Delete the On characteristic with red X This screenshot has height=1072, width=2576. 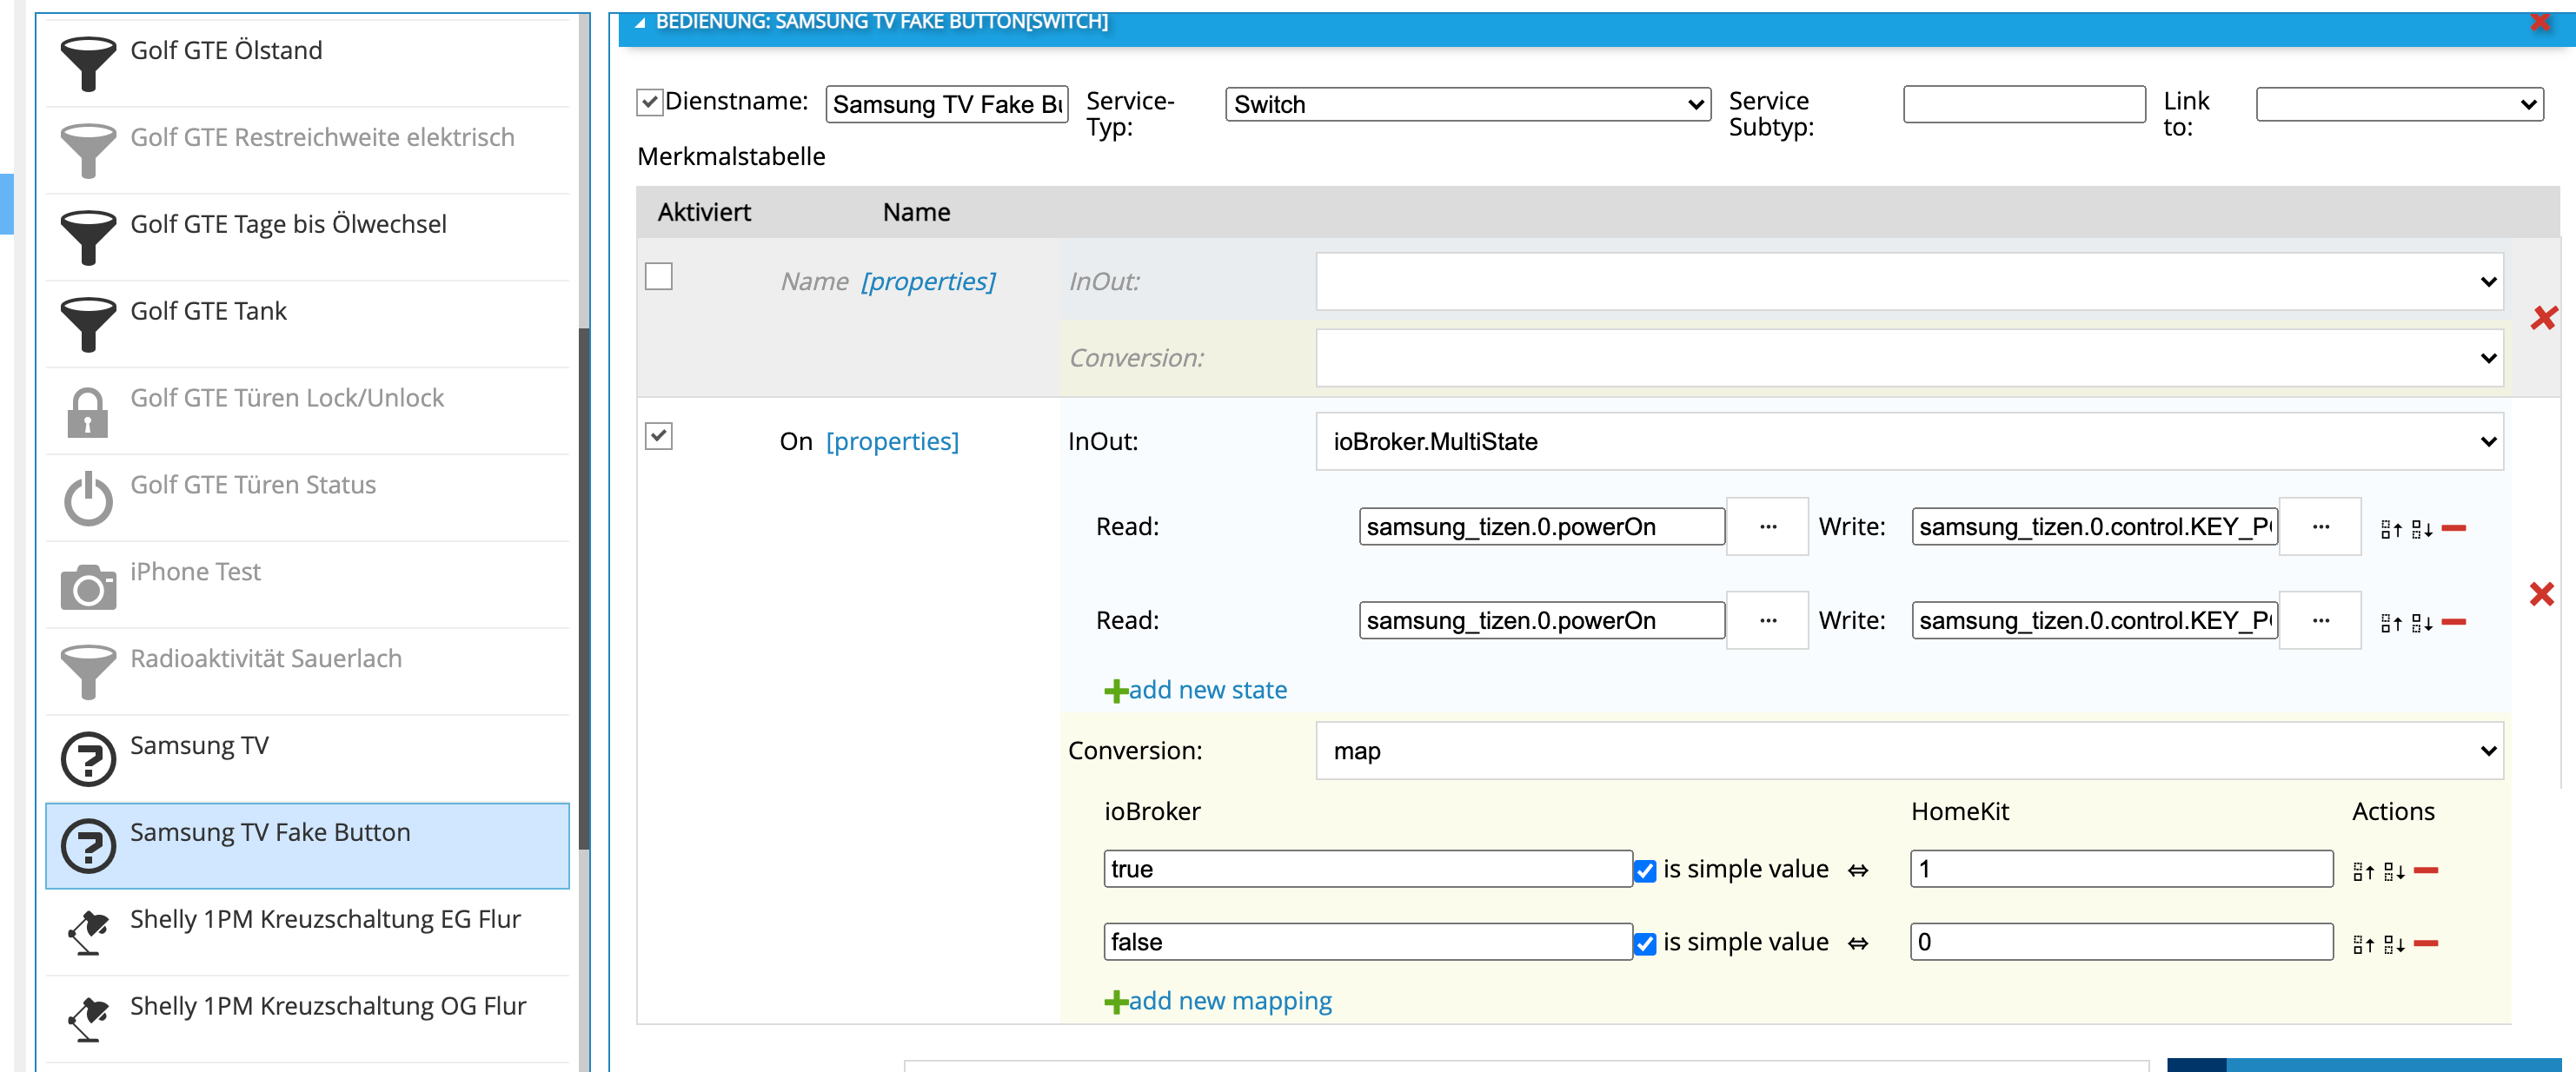click(x=2541, y=594)
